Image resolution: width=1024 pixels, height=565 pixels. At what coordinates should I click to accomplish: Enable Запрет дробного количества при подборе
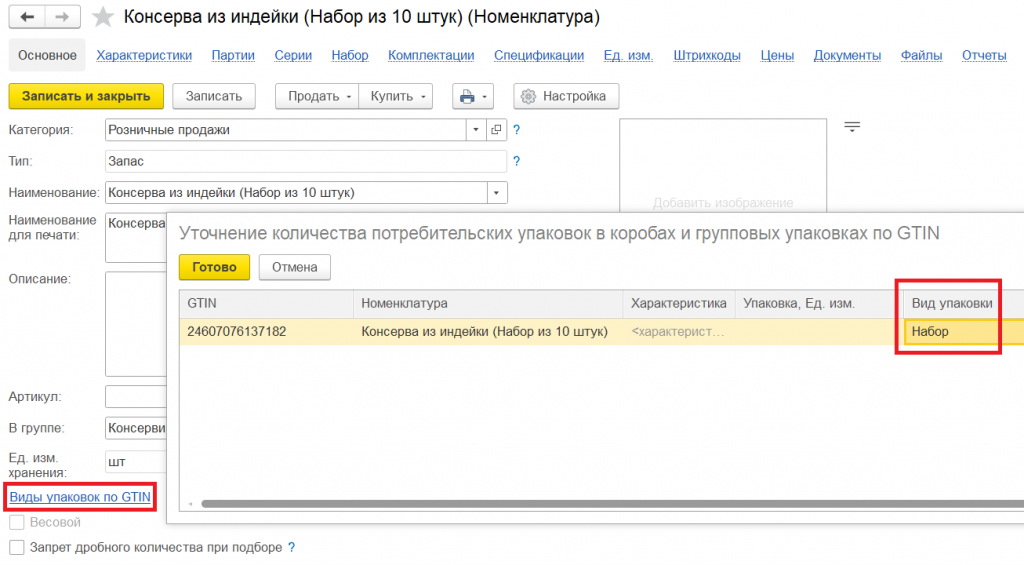[x=17, y=547]
